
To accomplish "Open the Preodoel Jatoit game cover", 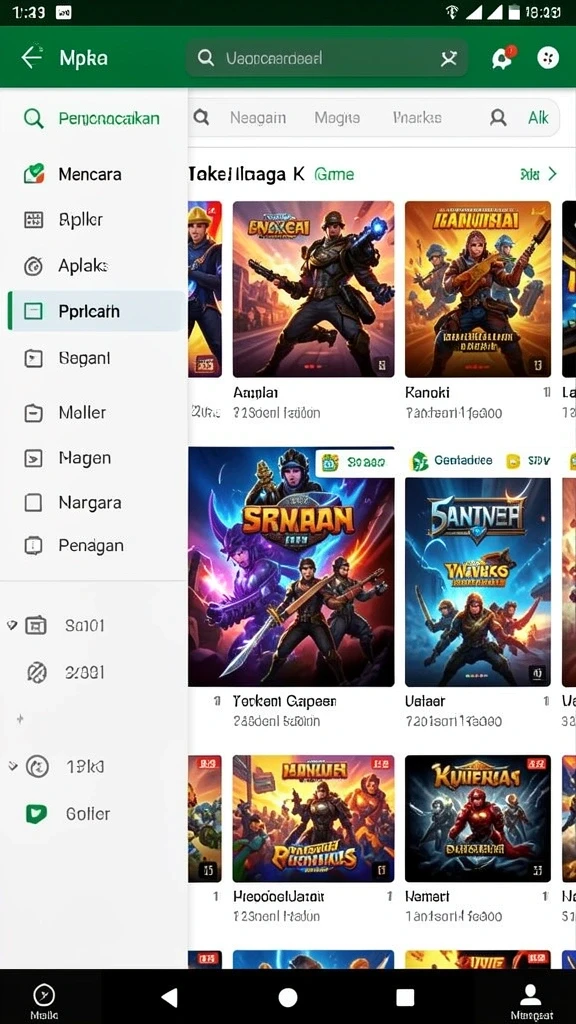I will 313,819.
